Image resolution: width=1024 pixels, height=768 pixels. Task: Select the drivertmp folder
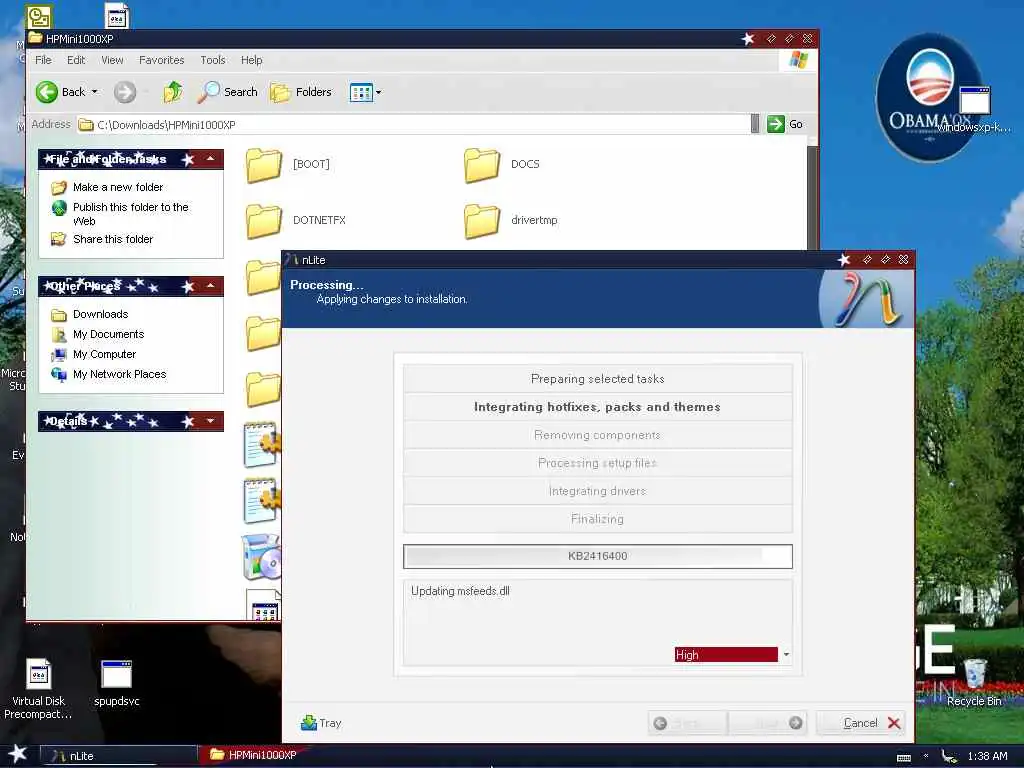[x=511, y=221]
